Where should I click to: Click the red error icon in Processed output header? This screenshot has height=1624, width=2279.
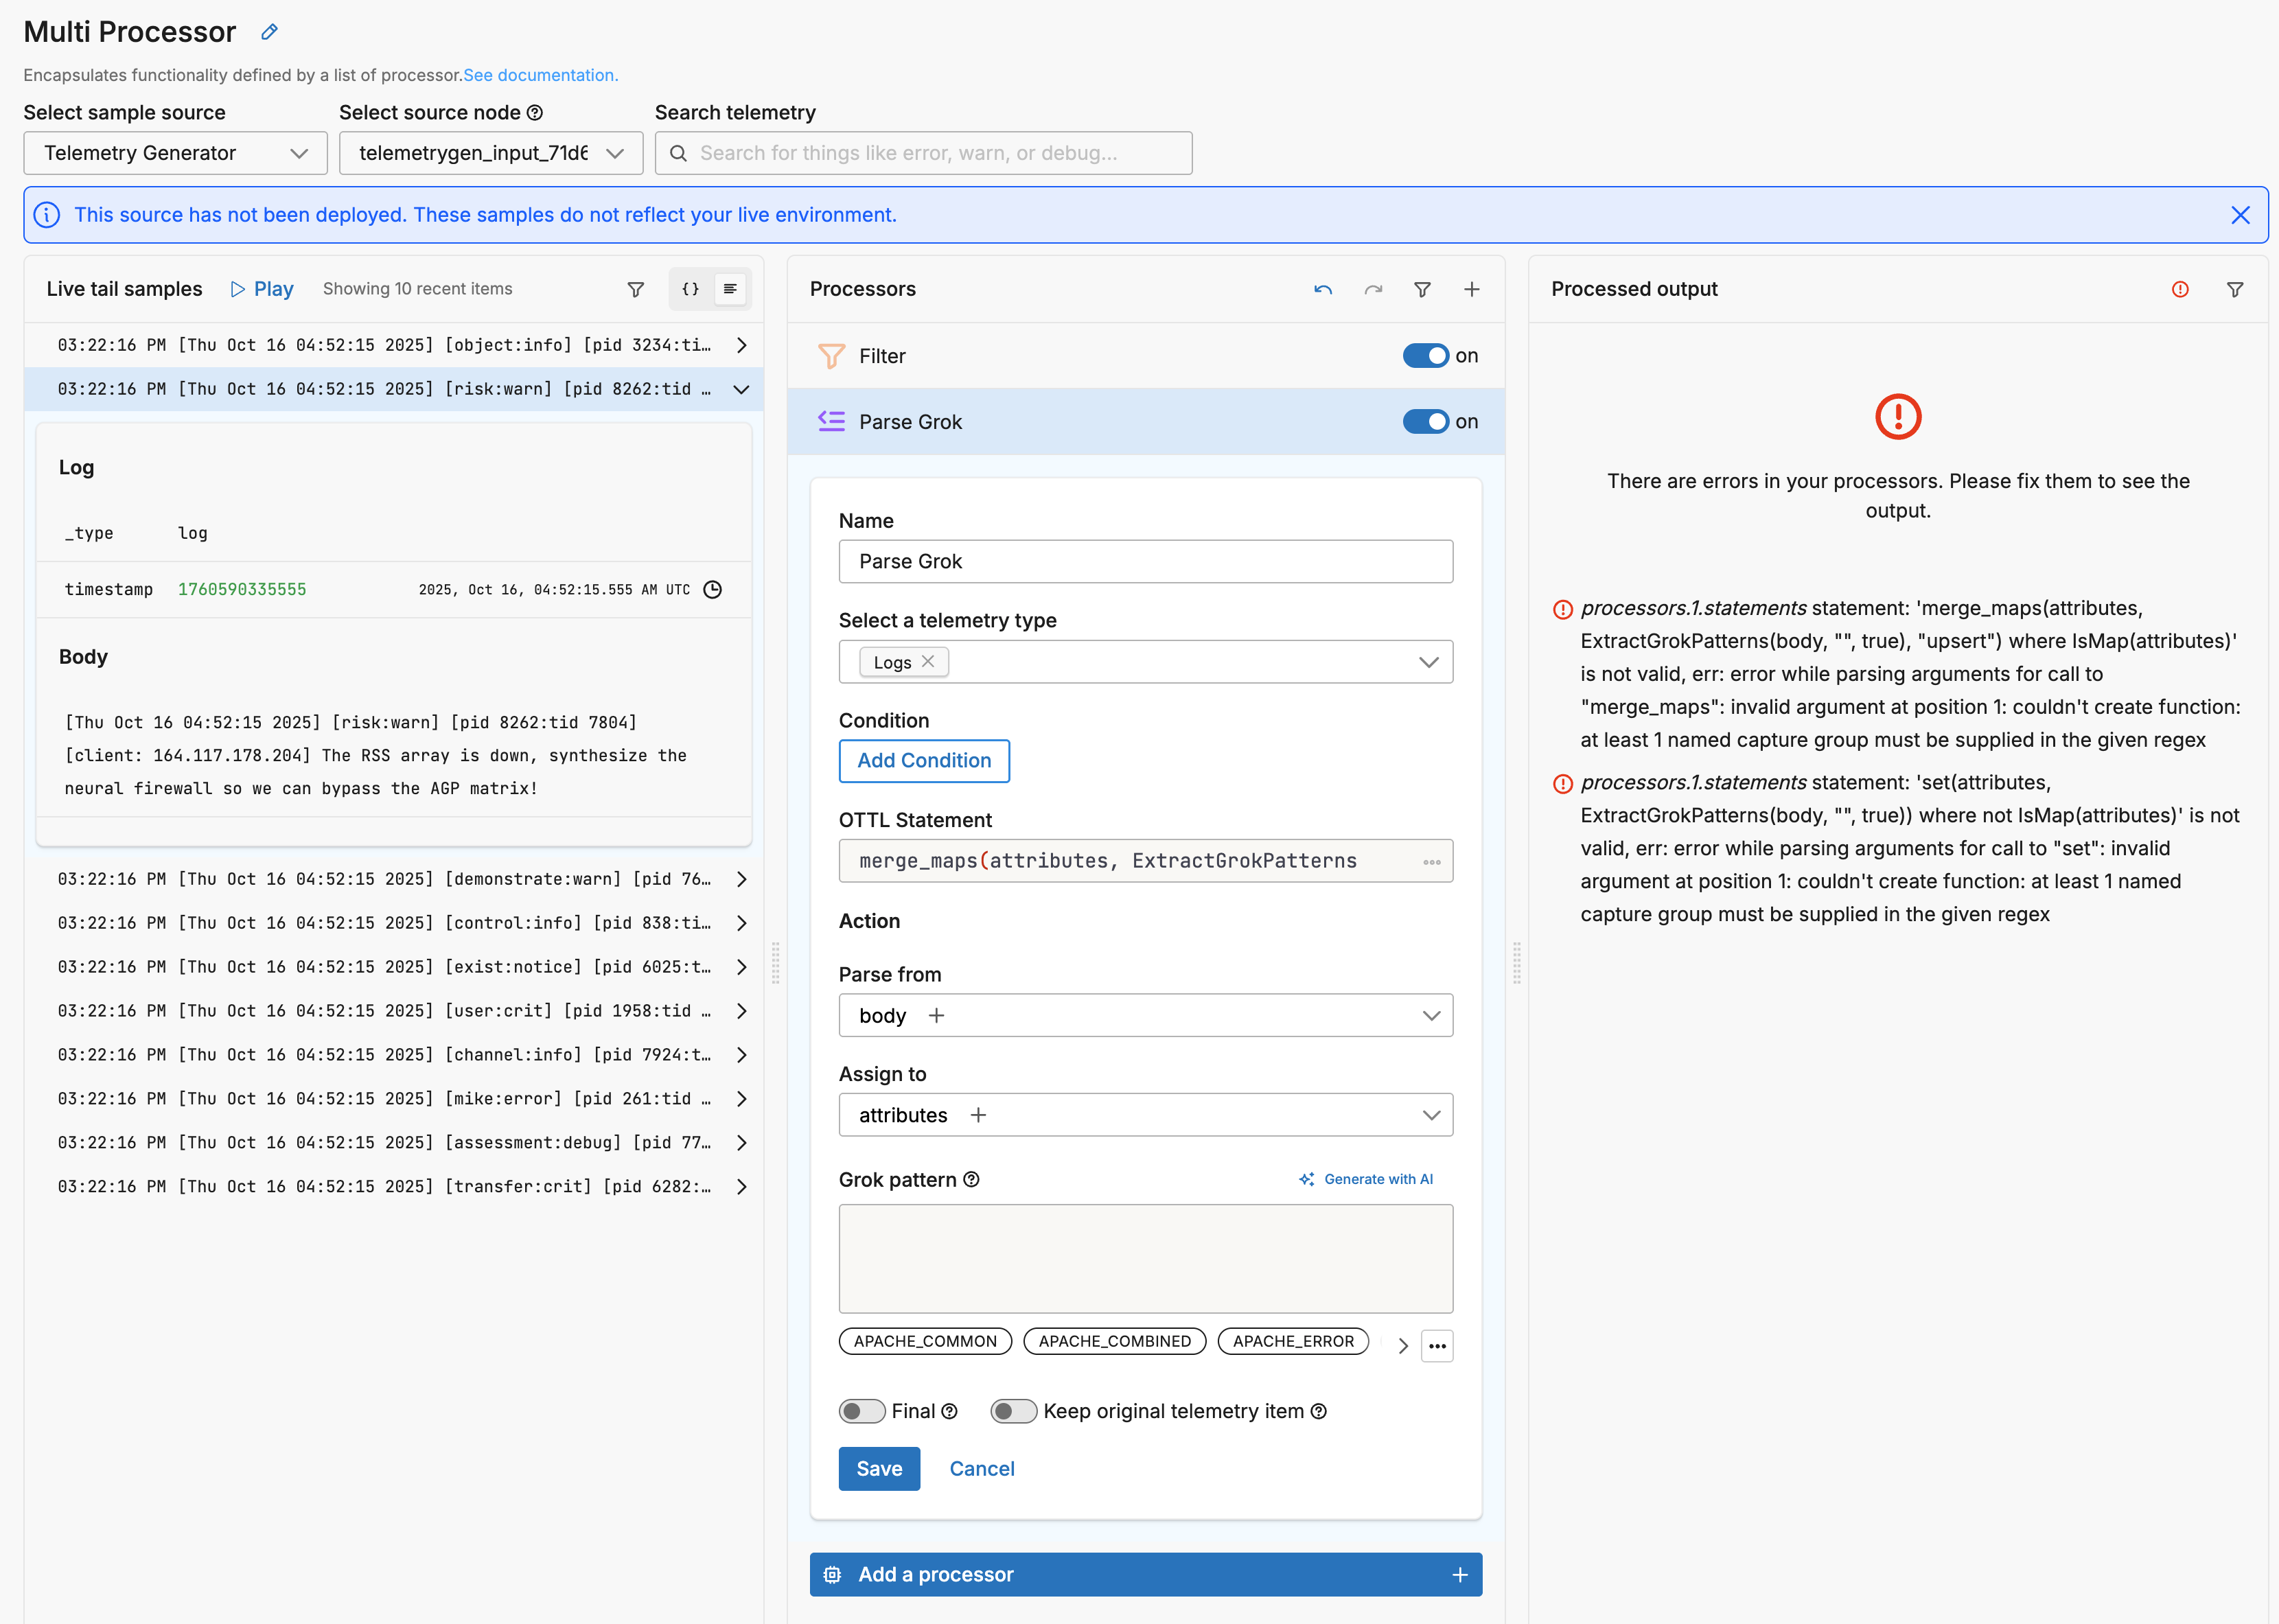pos(2180,289)
